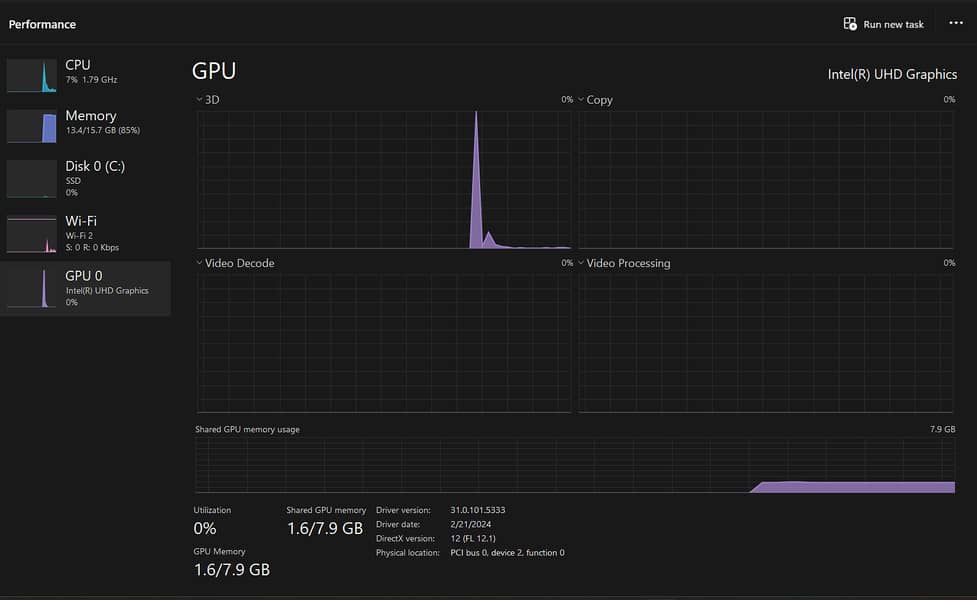Image resolution: width=977 pixels, height=600 pixels.
Task: Select the CPU mini graph thumbnail
Action: coord(32,76)
